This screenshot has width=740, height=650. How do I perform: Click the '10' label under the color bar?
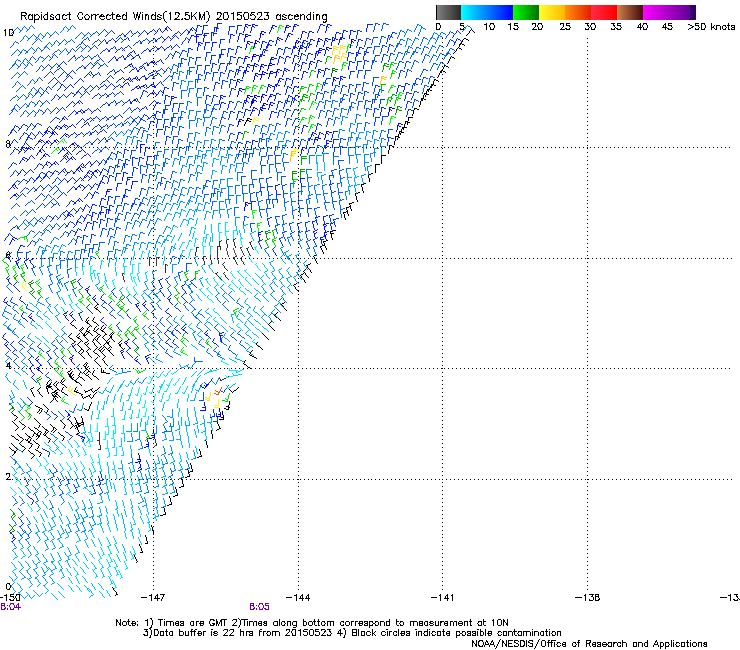(x=489, y=26)
